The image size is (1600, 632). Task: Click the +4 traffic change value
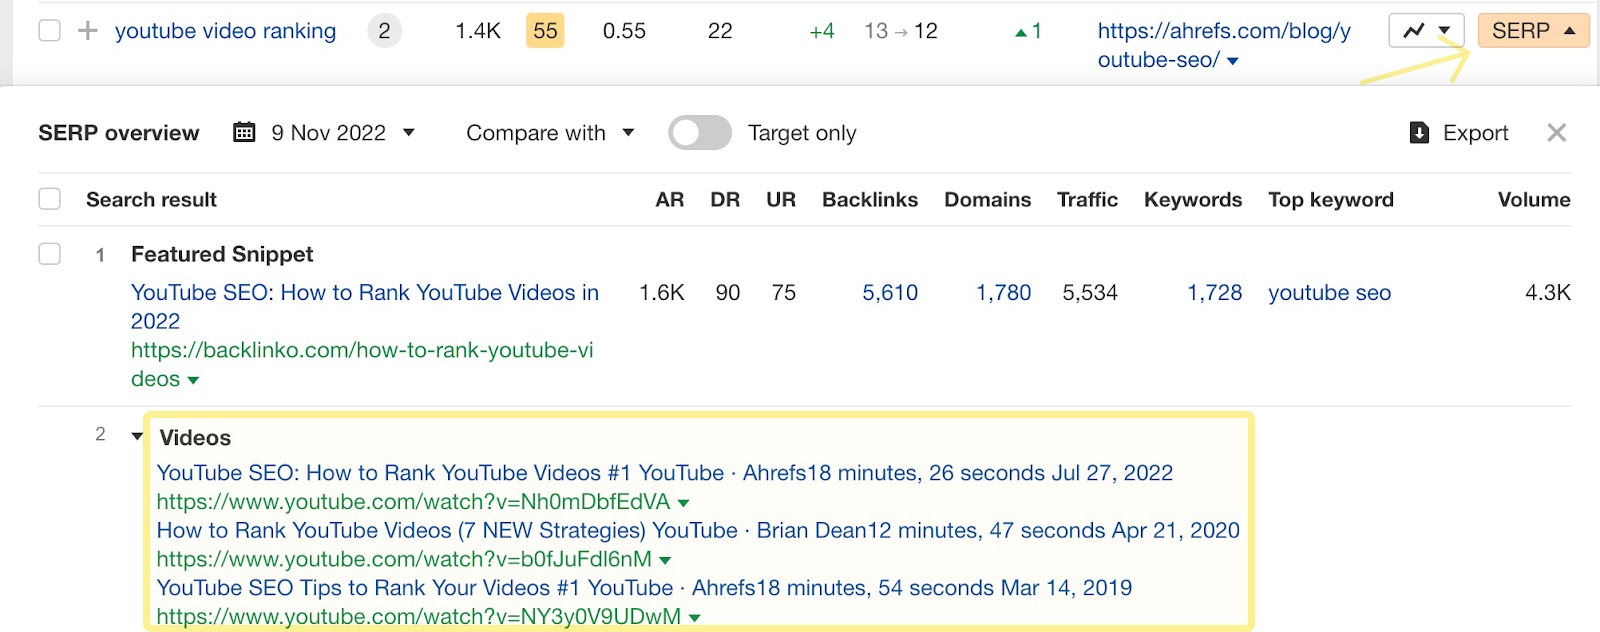coord(822,31)
